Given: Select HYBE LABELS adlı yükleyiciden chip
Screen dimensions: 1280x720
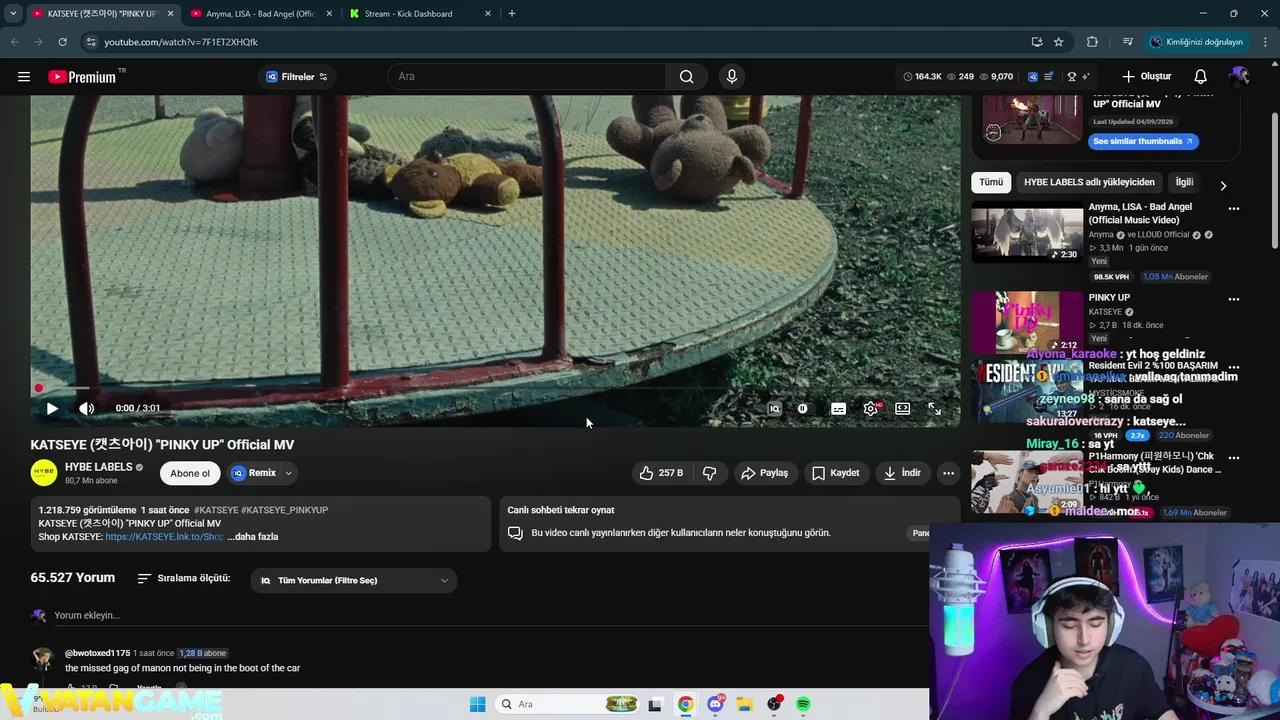Looking at the screenshot, I should click(1089, 182).
